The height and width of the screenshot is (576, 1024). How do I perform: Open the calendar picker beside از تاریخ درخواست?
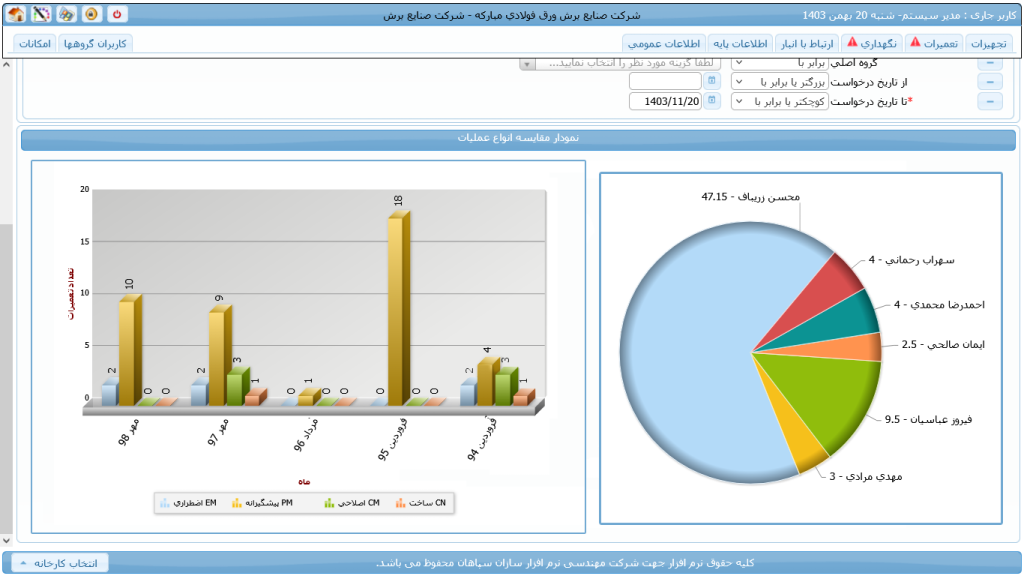point(711,81)
